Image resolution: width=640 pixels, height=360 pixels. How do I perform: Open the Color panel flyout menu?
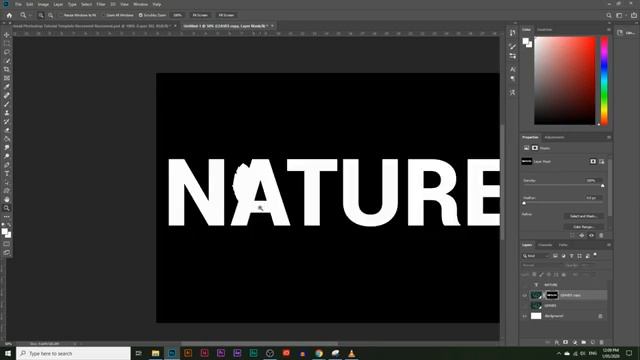point(609,30)
